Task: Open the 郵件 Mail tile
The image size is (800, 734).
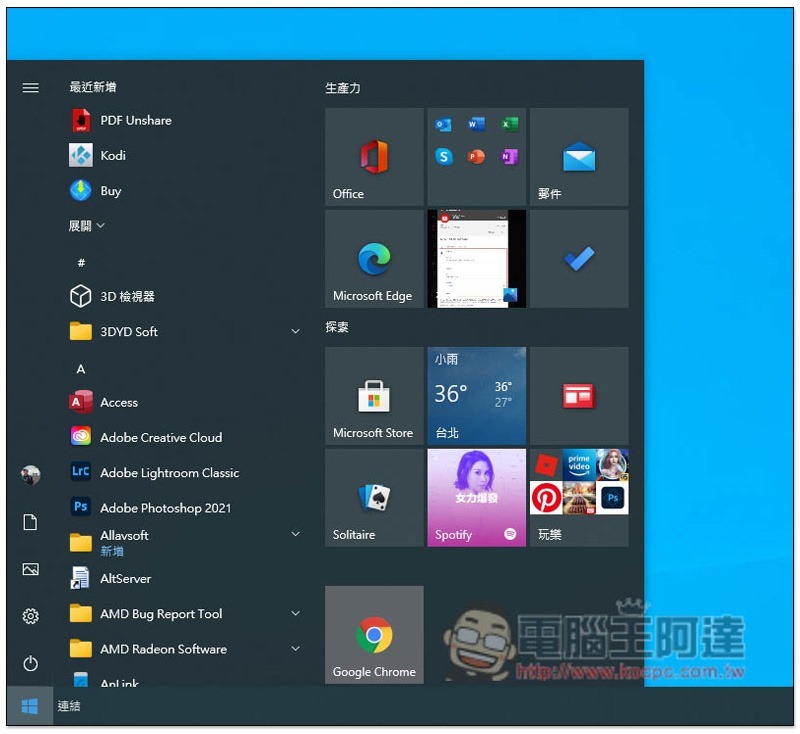Action: (579, 157)
